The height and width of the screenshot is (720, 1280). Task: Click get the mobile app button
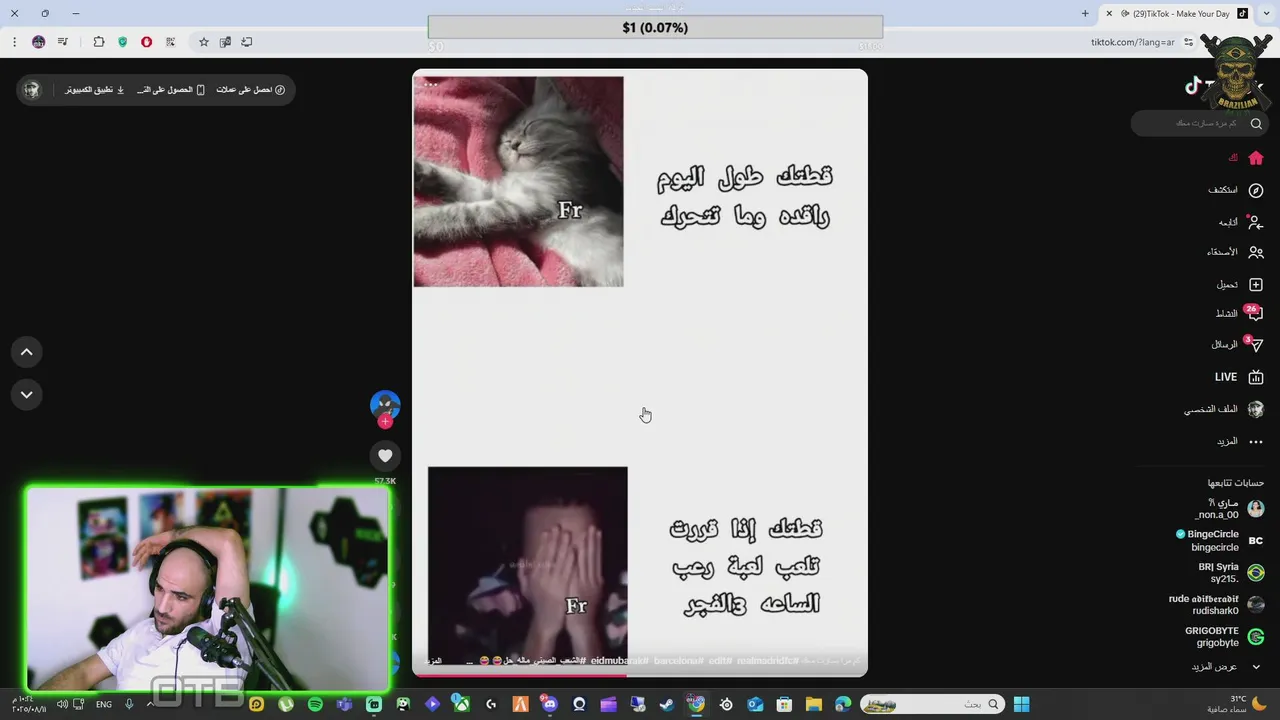click(x=172, y=90)
